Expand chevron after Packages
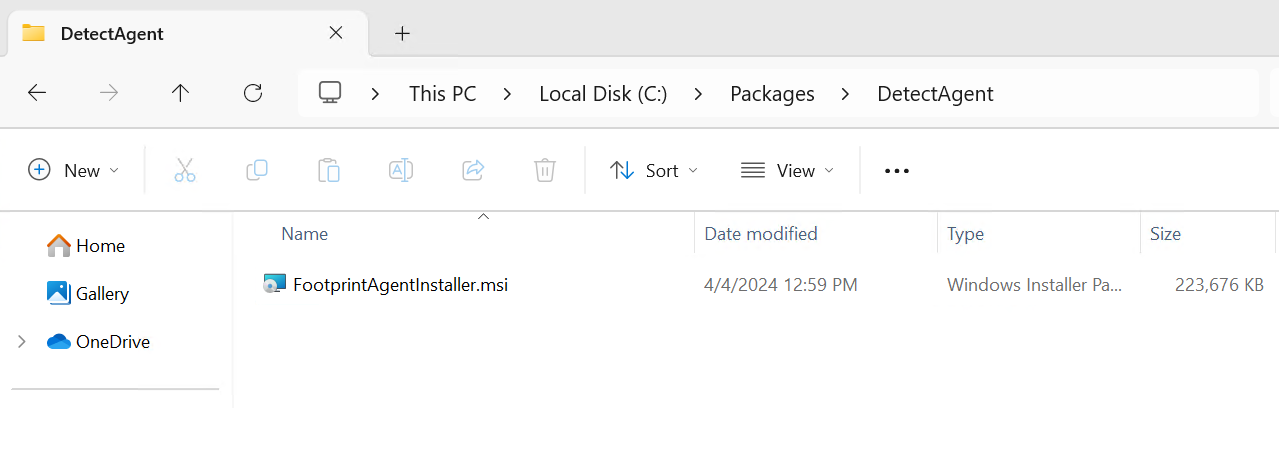 point(846,94)
